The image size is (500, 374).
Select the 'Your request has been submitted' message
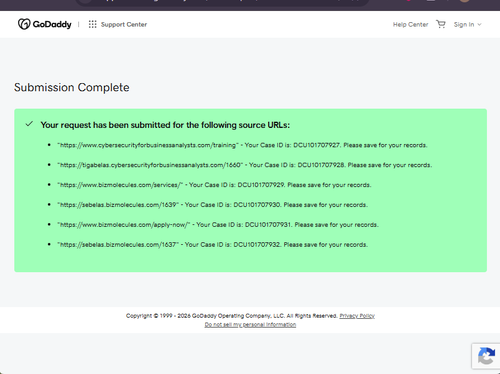[165, 125]
